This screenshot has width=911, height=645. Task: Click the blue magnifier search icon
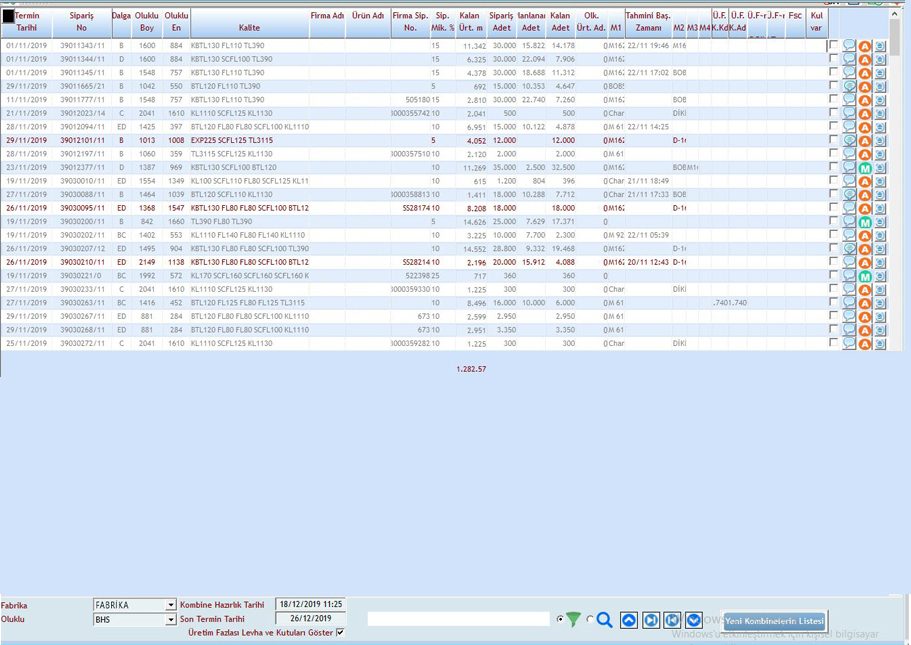[x=605, y=620]
